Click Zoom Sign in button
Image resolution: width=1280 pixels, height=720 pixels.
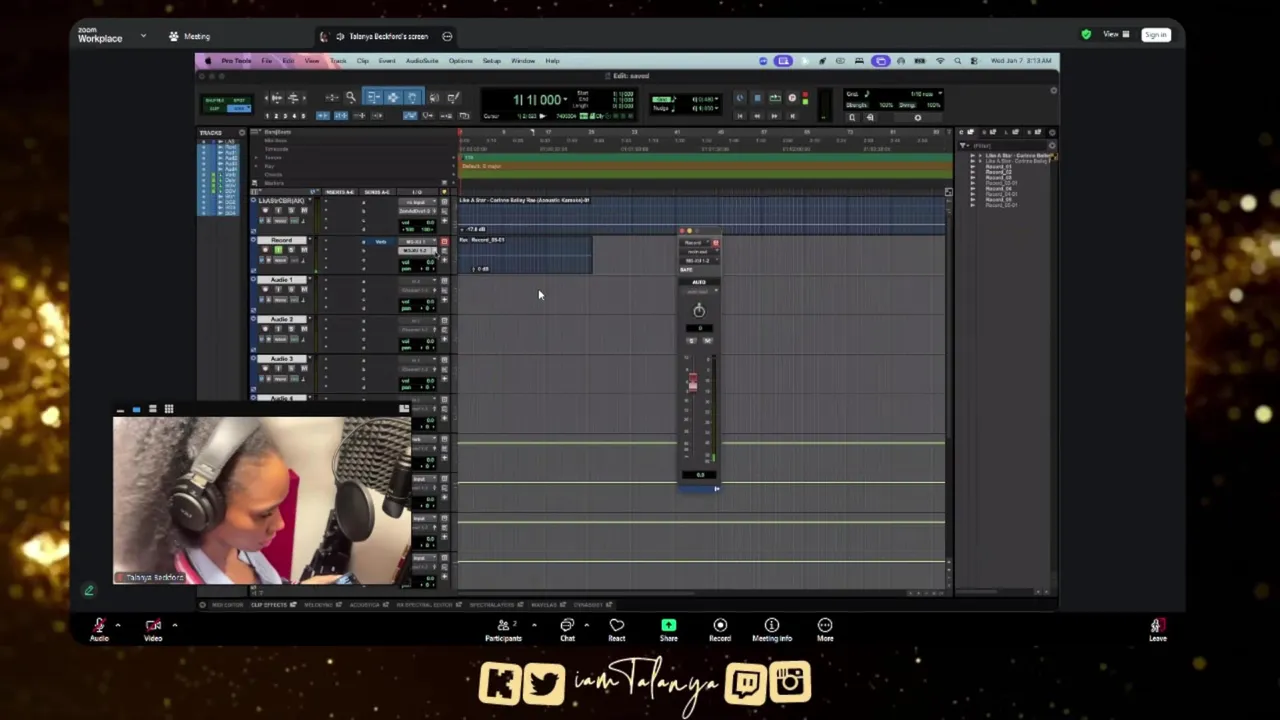pyautogui.click(x=1156, y=35)
